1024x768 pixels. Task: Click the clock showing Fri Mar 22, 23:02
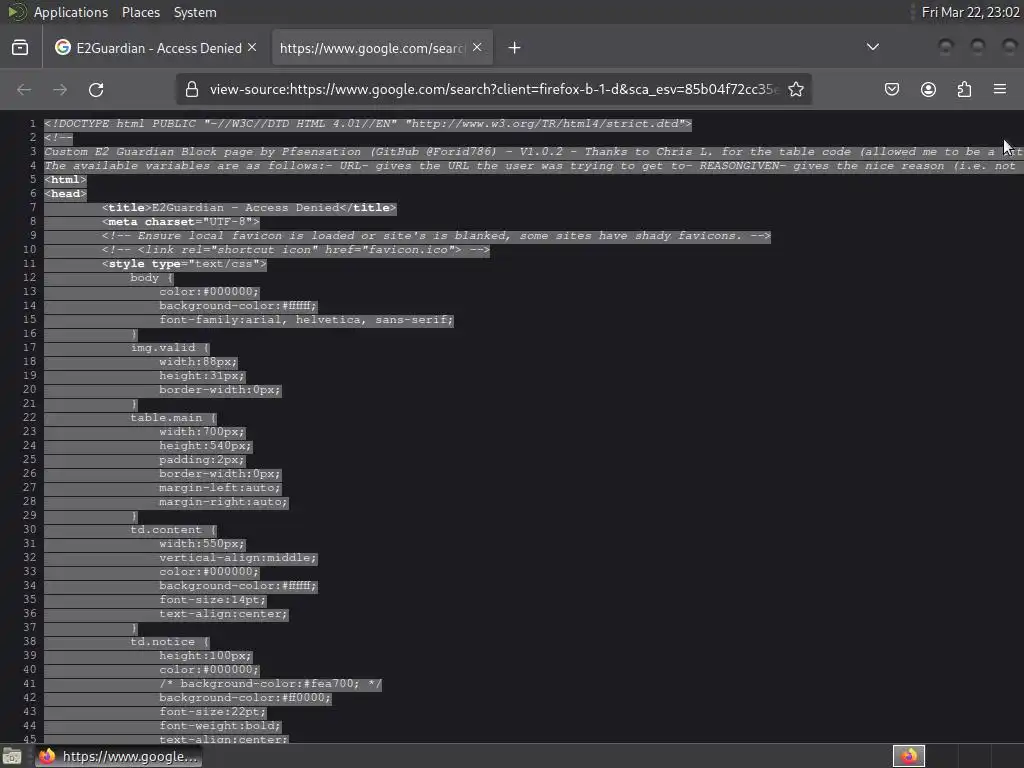[970, 12]
